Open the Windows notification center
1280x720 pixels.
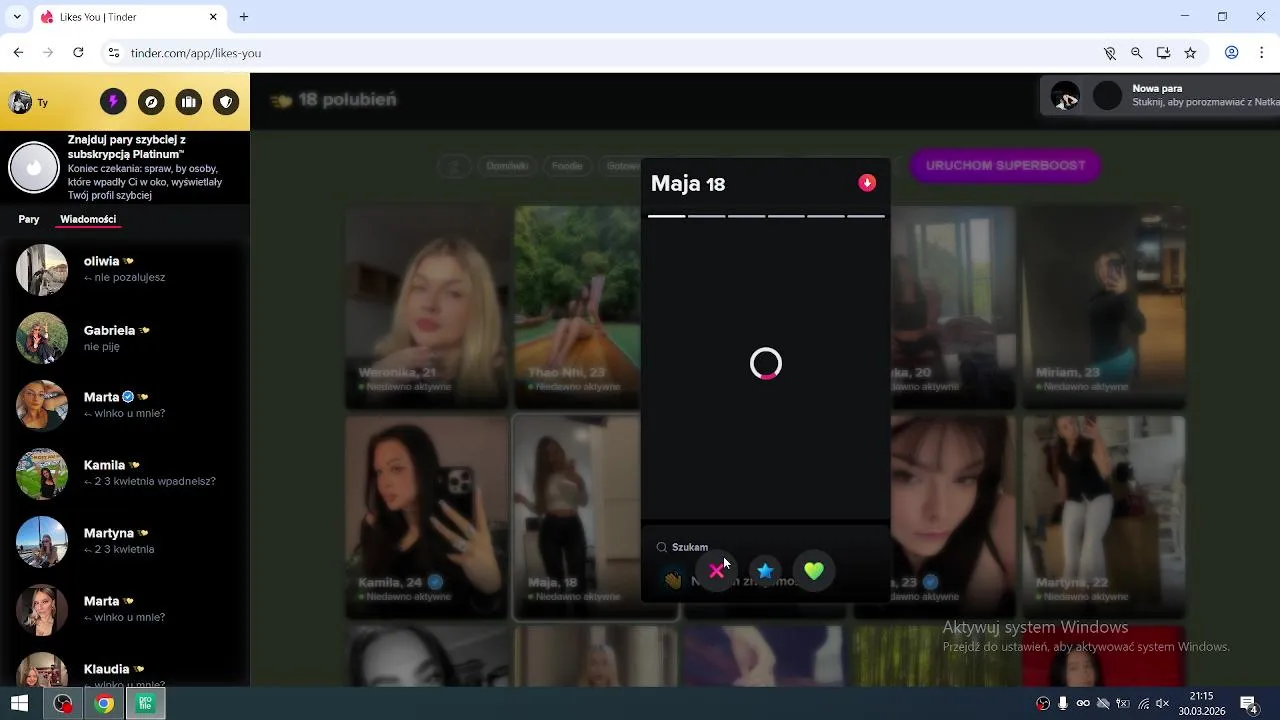click(1249, 704)
